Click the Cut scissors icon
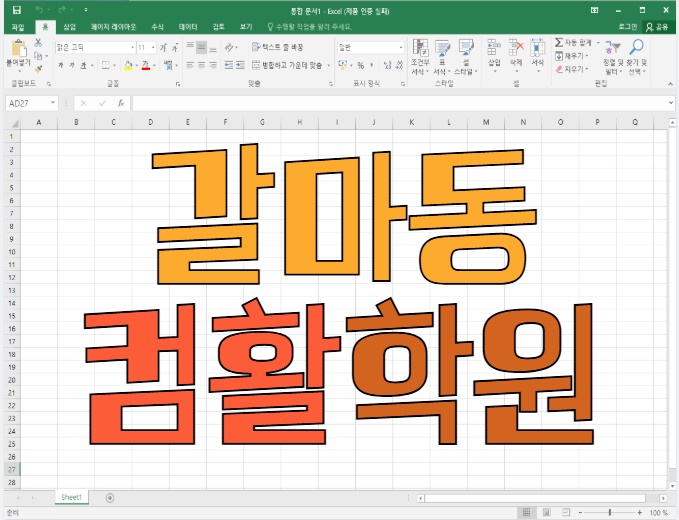The image size is (679, 520). click(x=38, y=42)
